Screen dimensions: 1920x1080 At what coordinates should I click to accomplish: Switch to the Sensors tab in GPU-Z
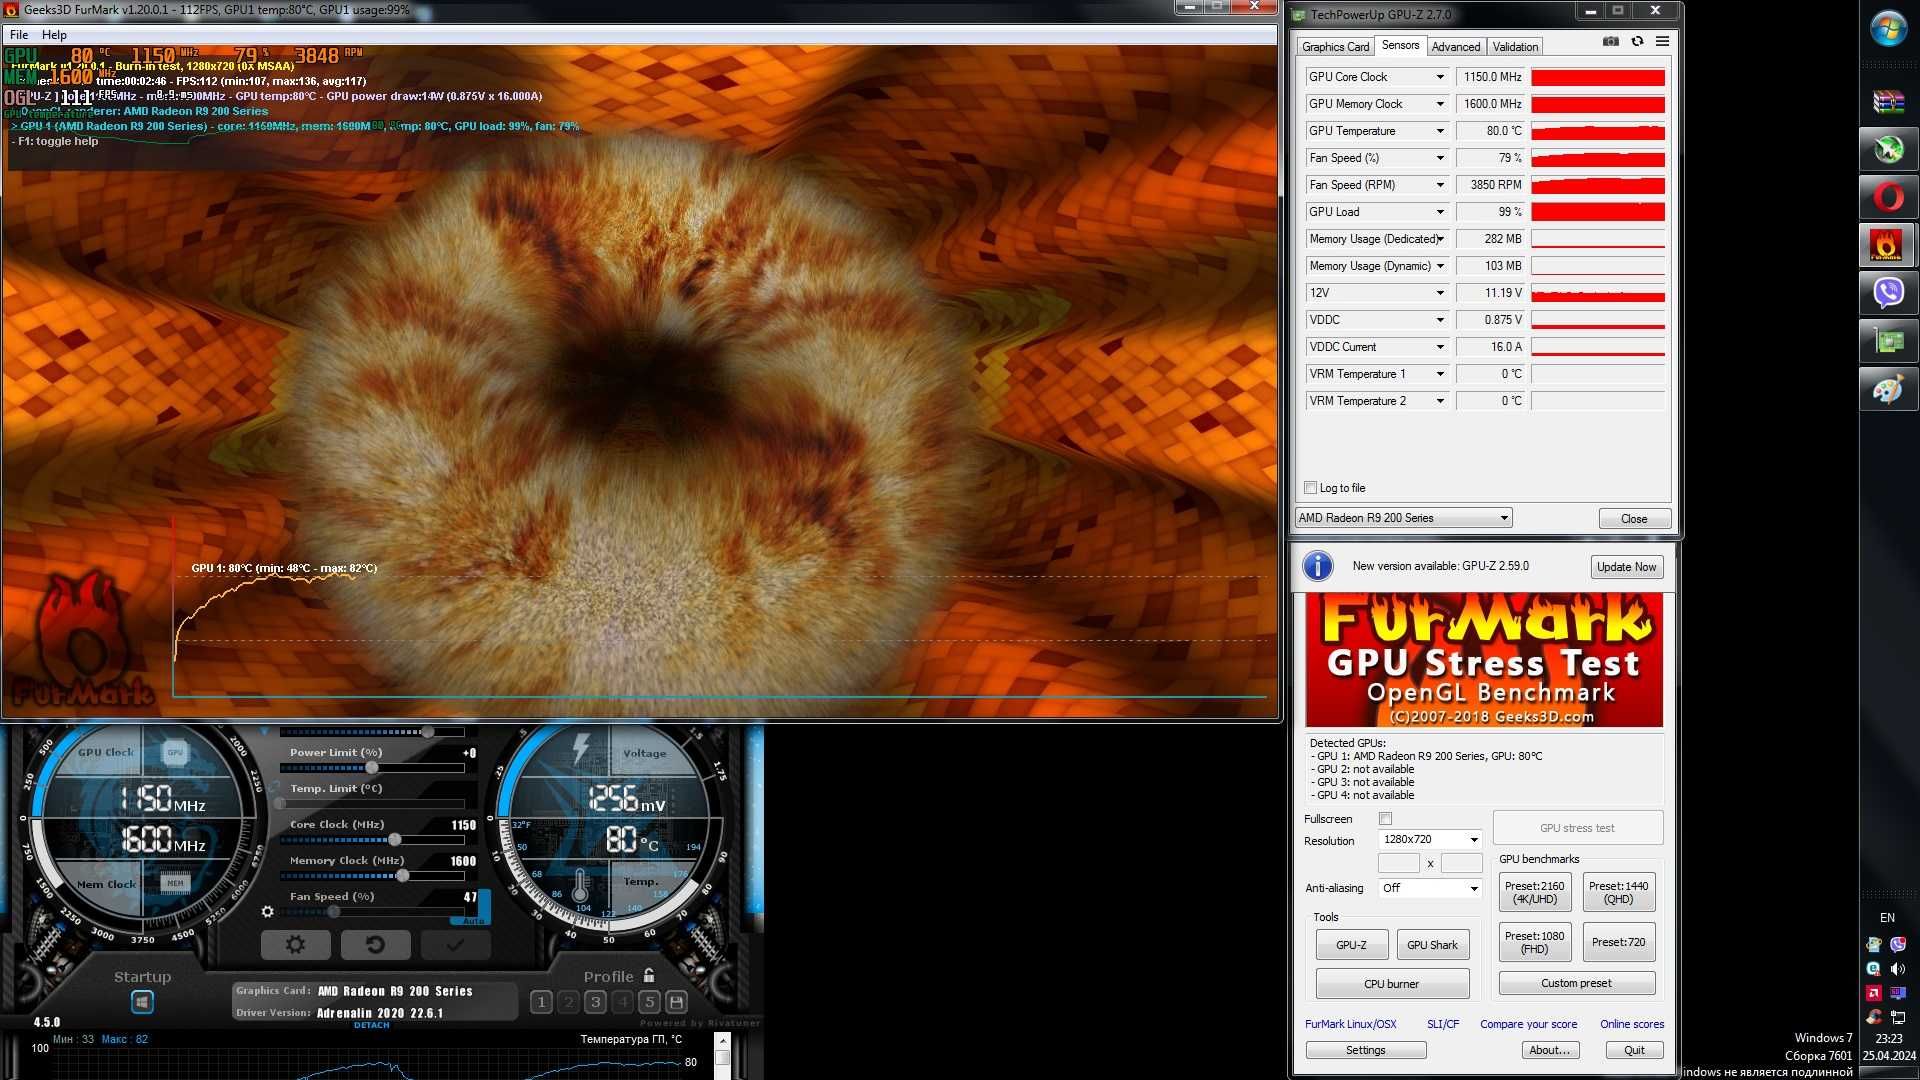click(x=1399, y=46)
